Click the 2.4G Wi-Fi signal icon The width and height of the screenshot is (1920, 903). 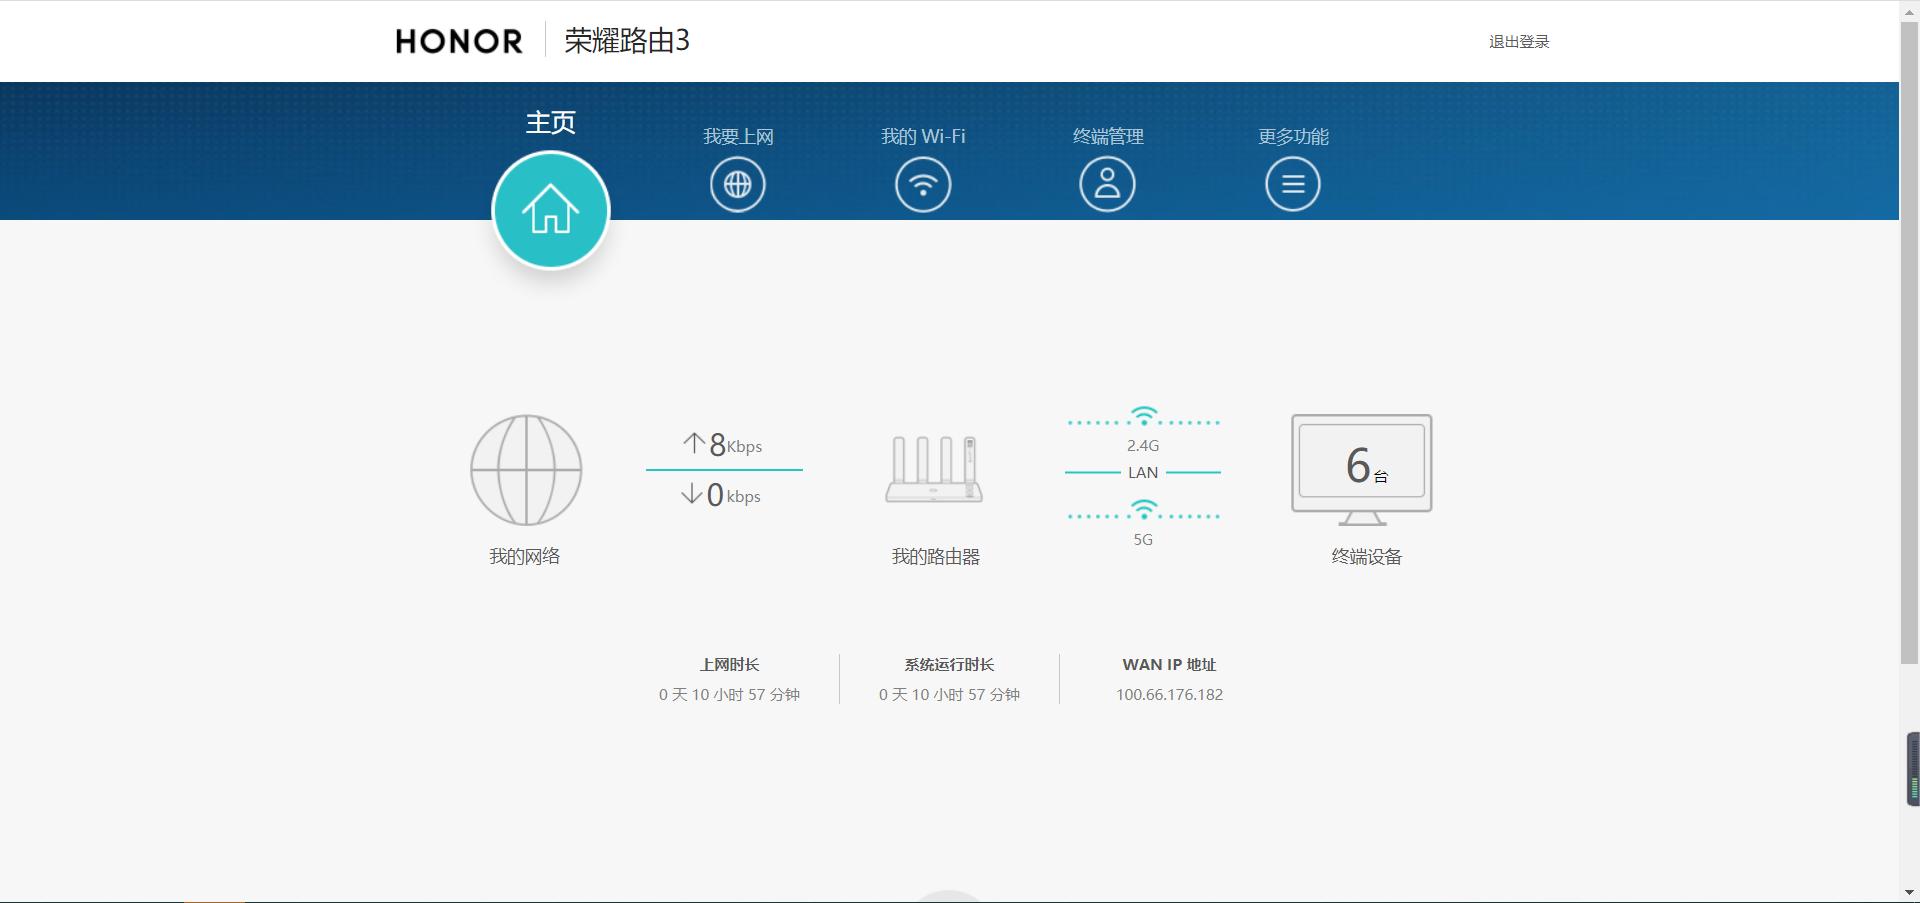point(1144,413)
